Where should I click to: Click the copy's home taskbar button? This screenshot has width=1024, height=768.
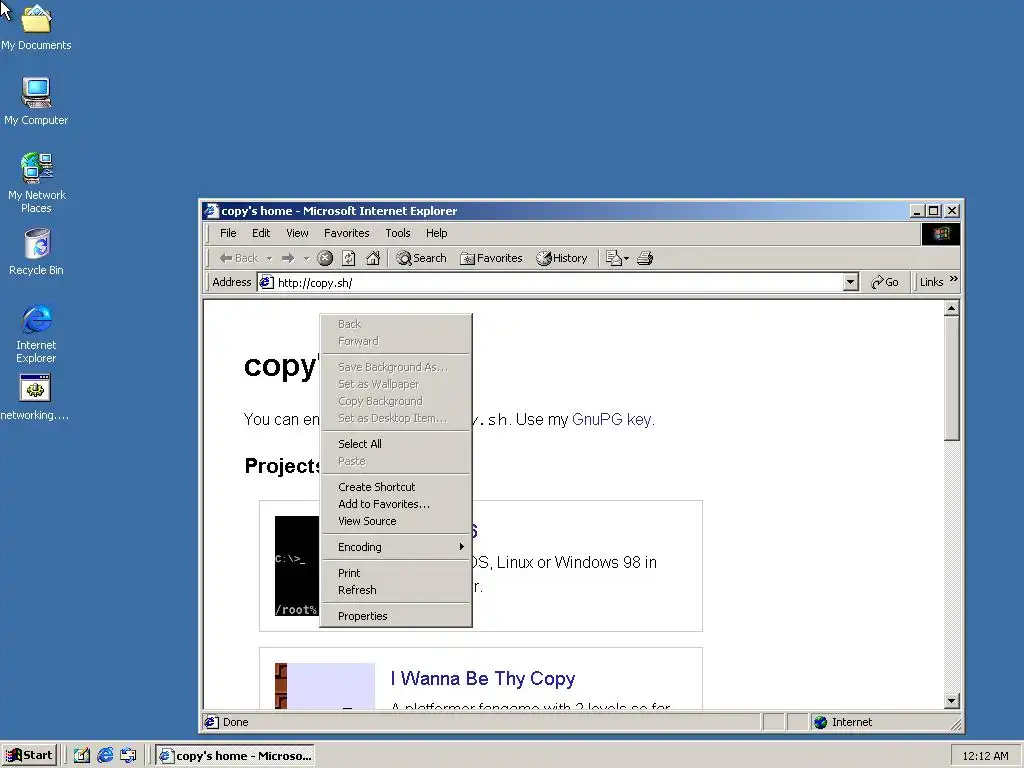[235, 756]
